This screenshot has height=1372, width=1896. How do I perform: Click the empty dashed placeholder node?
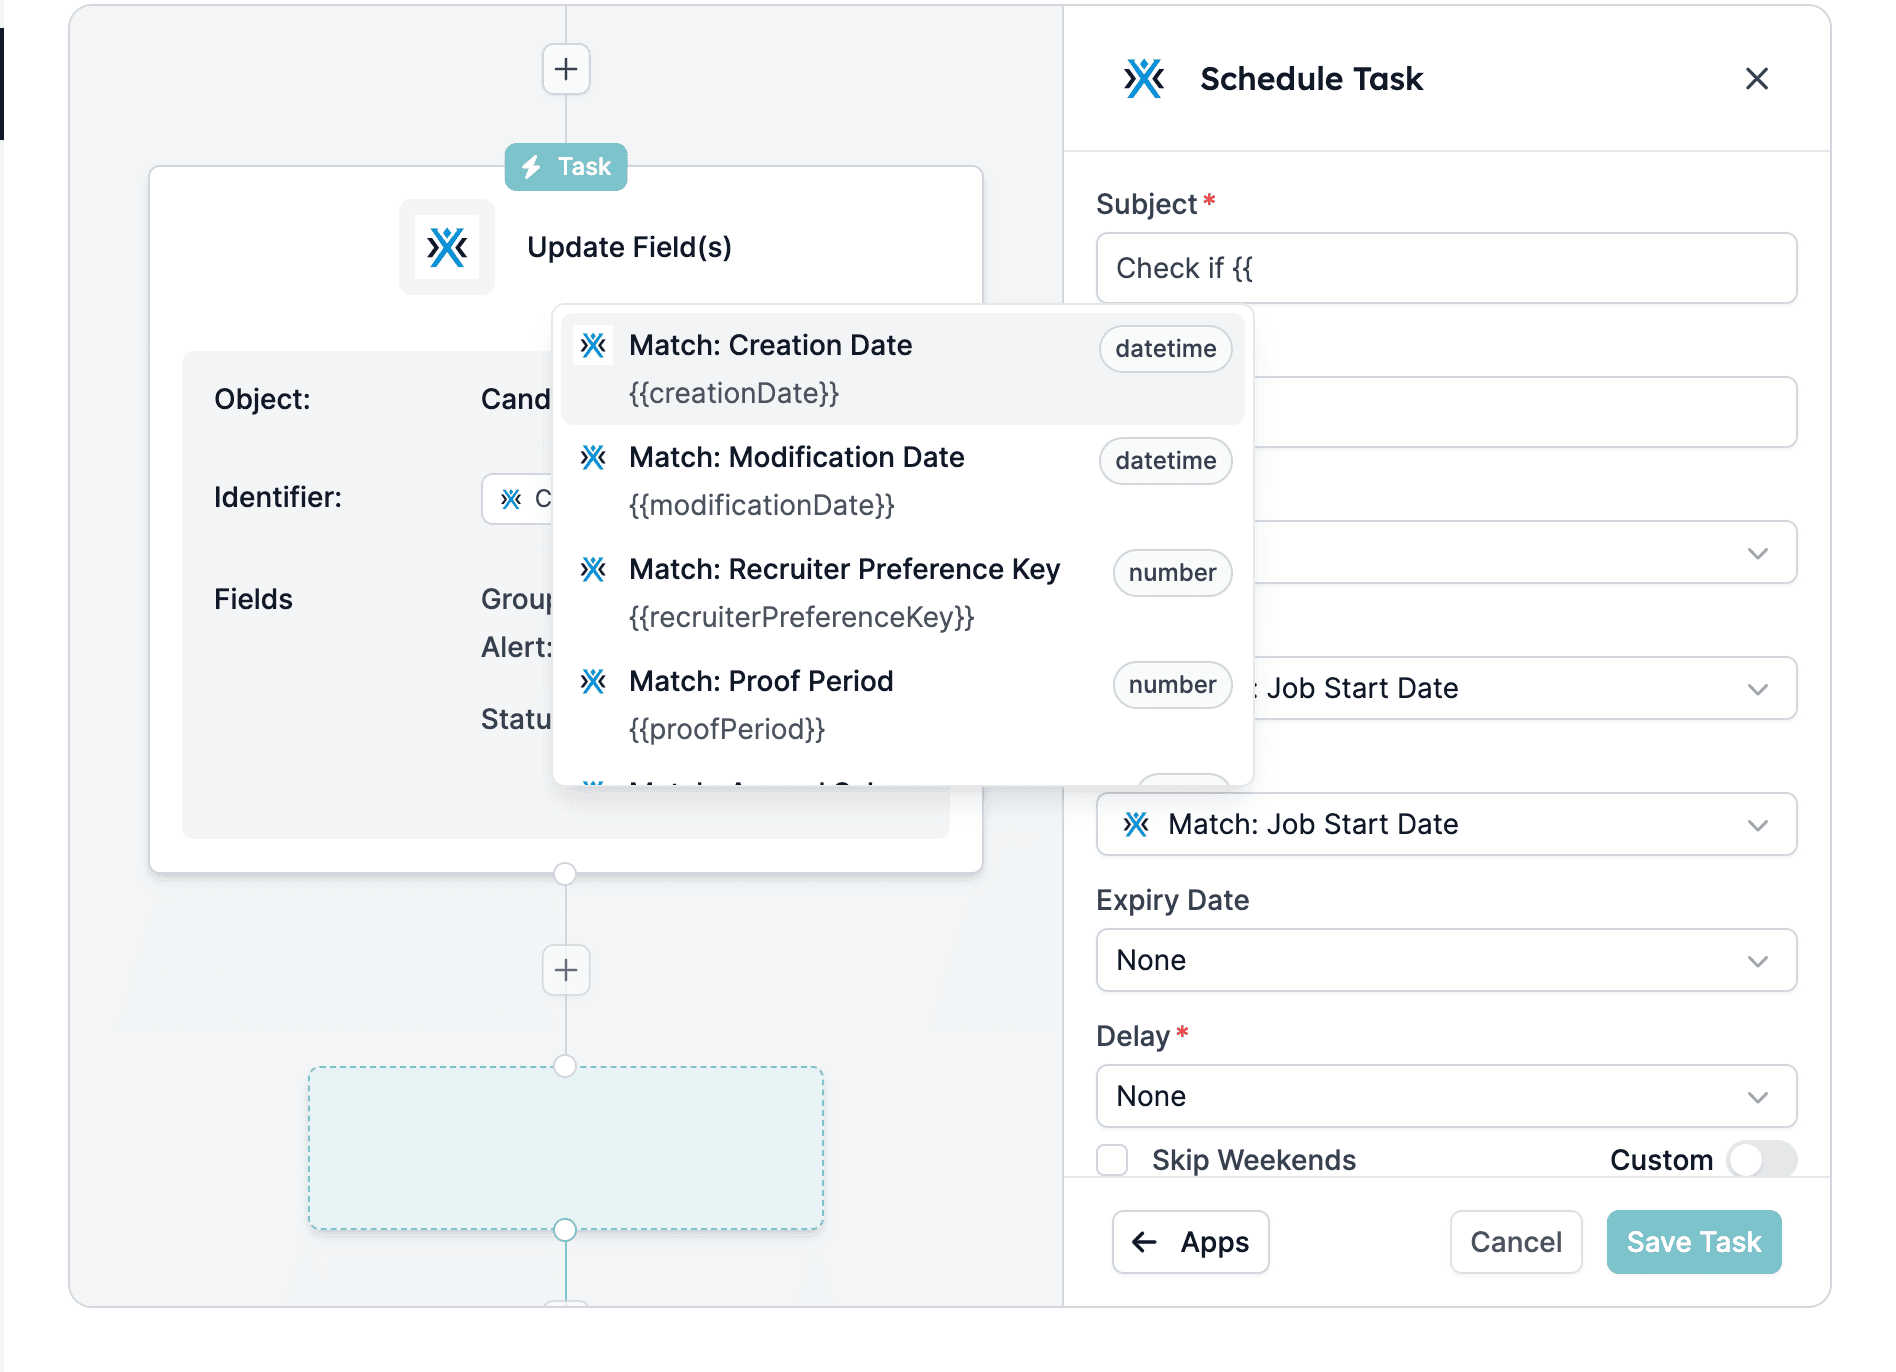pos(566,1148)
